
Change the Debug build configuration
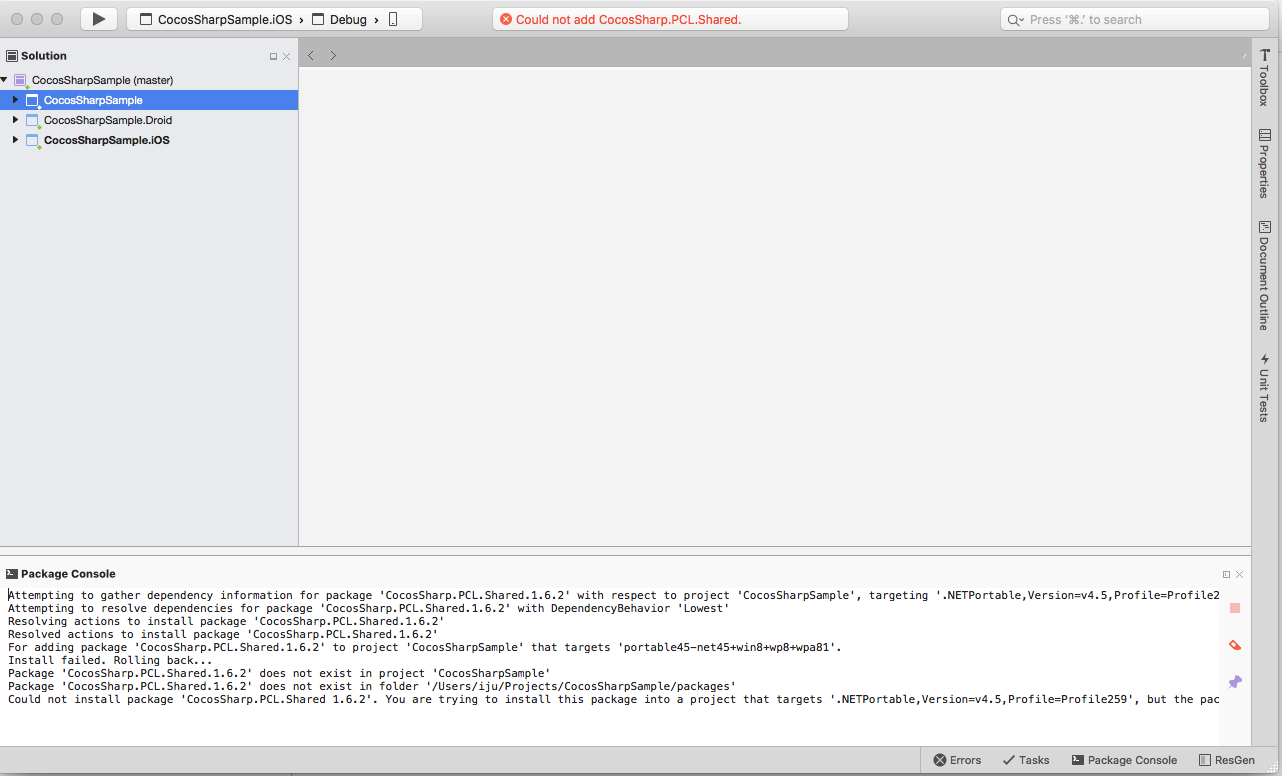(x=340, y=20)
